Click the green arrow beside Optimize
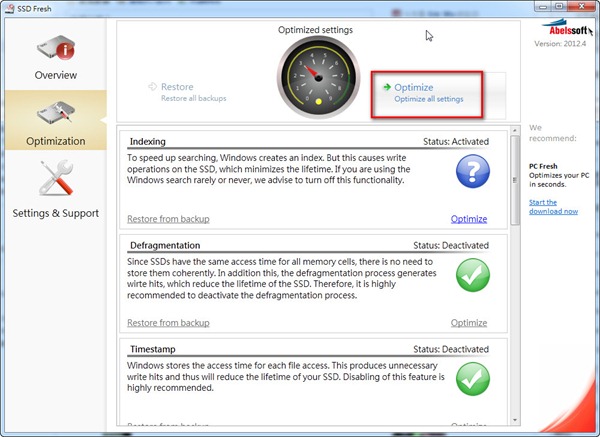Screen dimensions: 600x437 coord(387,87)
